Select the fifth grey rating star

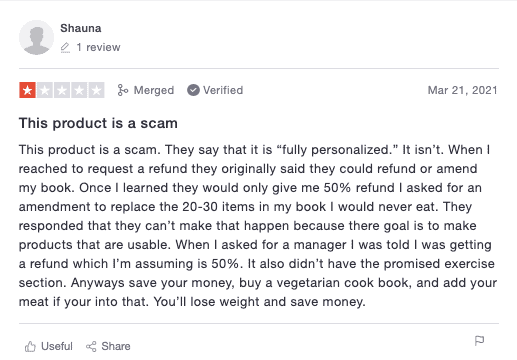coord(96,90)
